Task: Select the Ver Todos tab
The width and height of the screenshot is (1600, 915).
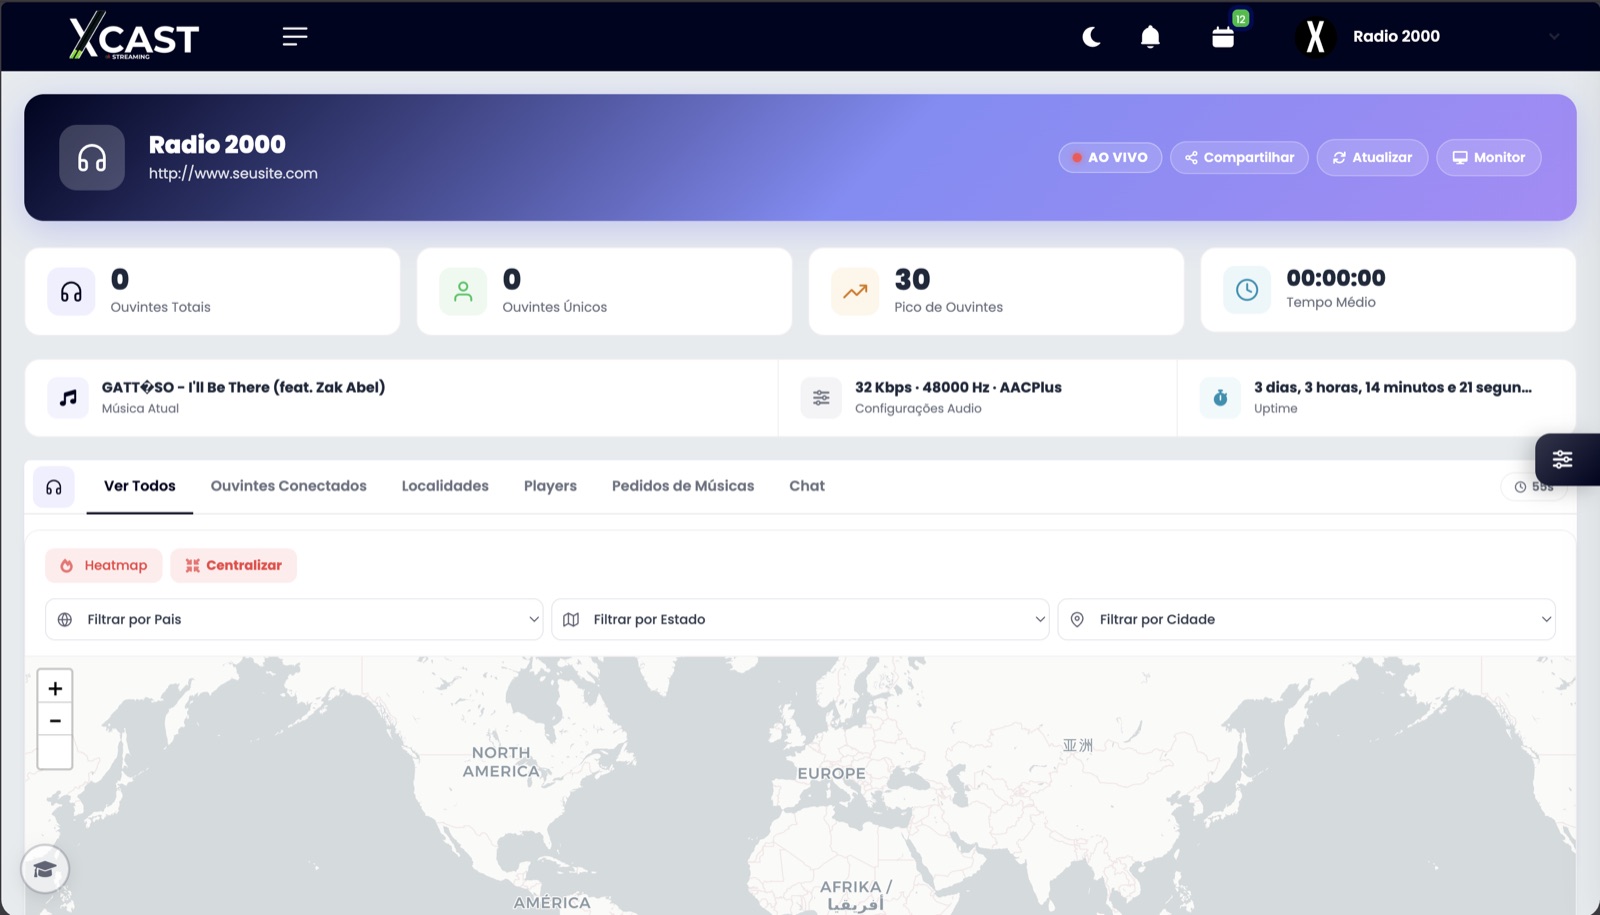Action: [140, 486]
